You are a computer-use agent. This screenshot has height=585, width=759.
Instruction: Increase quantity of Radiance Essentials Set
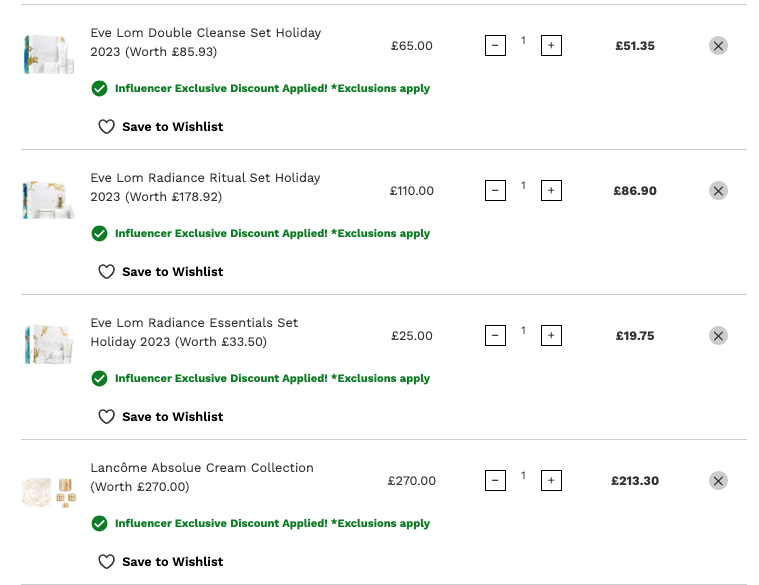(x=551, y=335)
